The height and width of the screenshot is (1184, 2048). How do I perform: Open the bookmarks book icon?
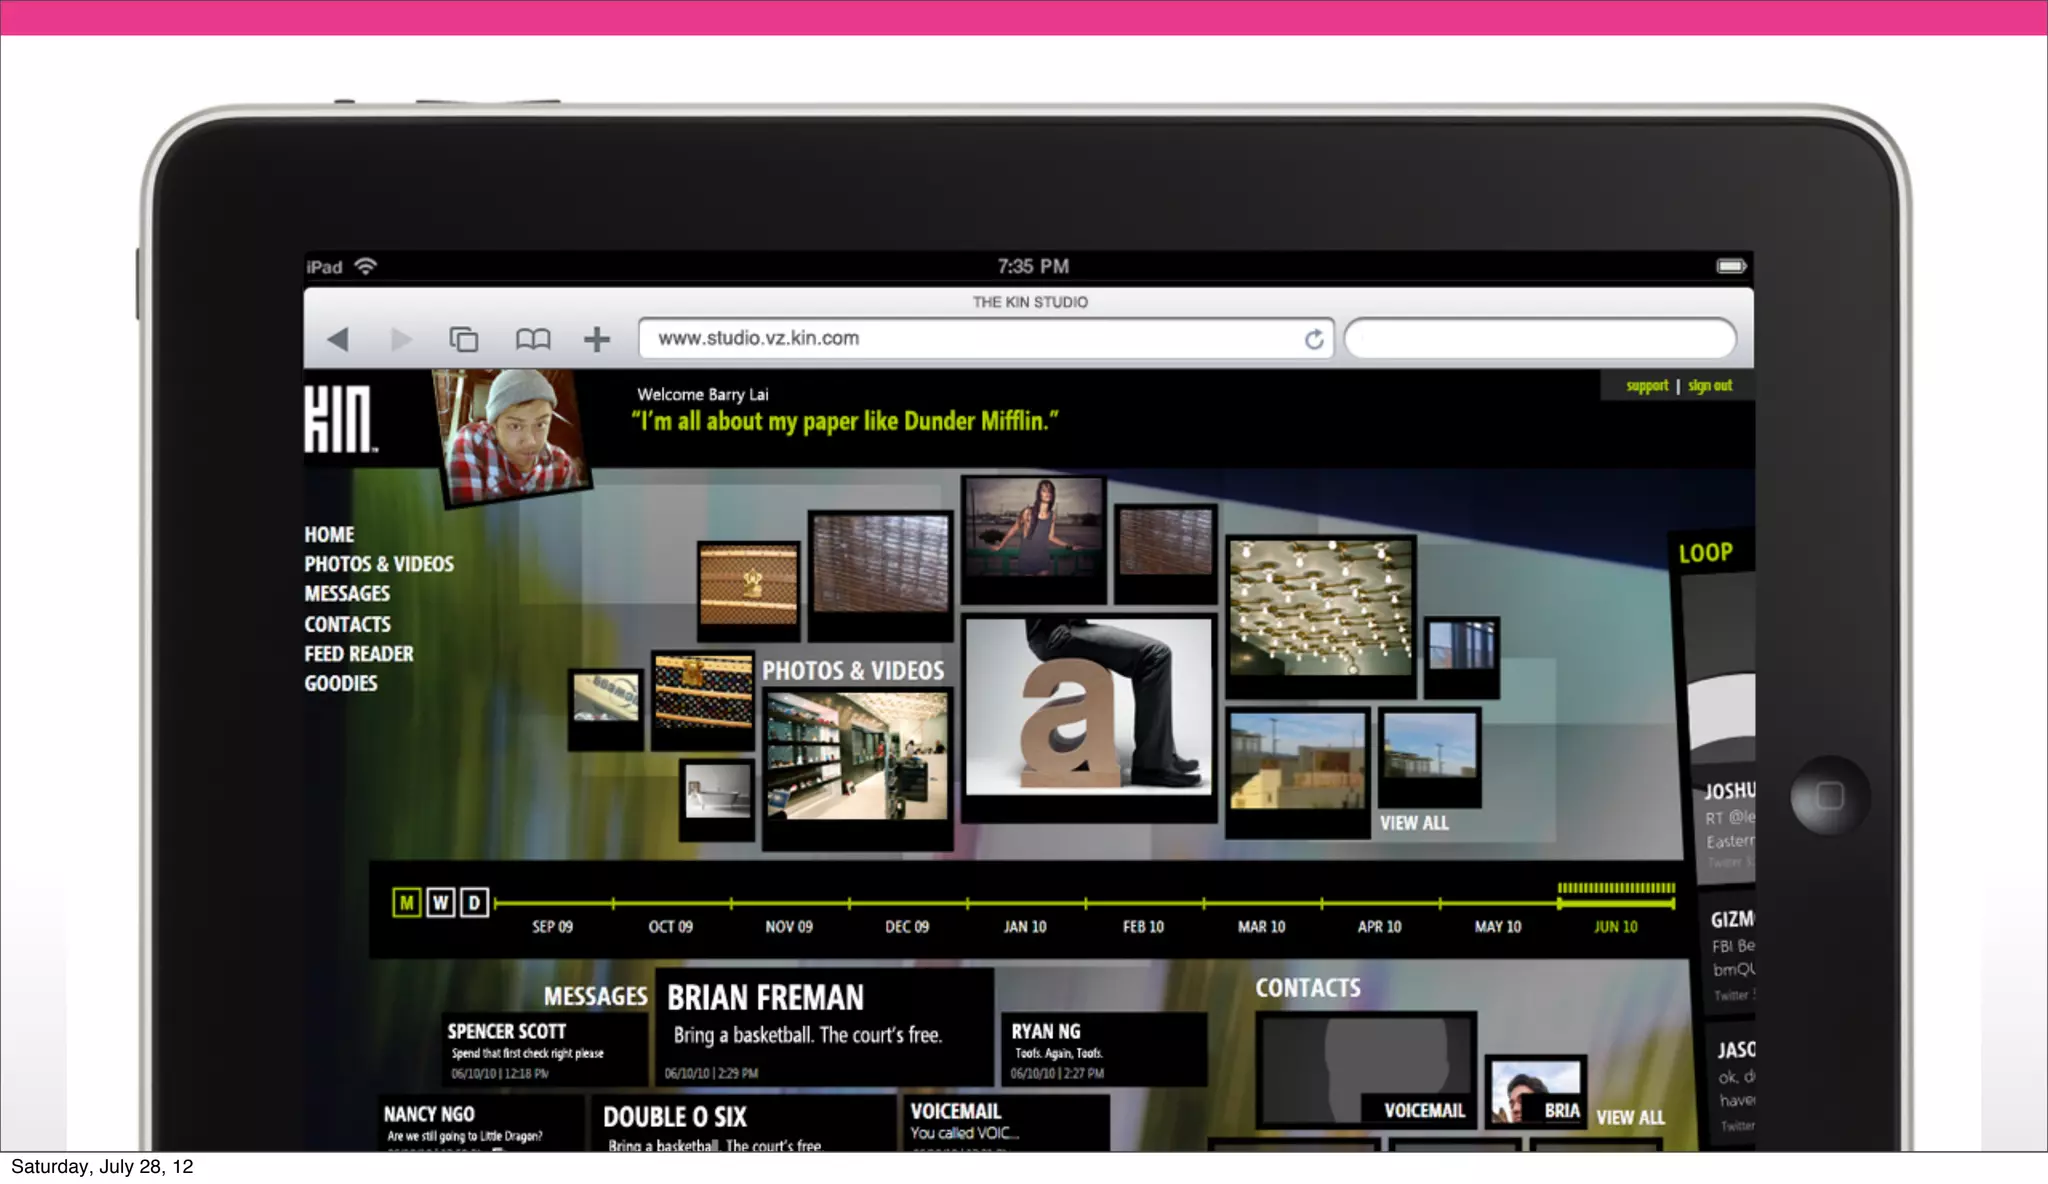tap(532, 339)
